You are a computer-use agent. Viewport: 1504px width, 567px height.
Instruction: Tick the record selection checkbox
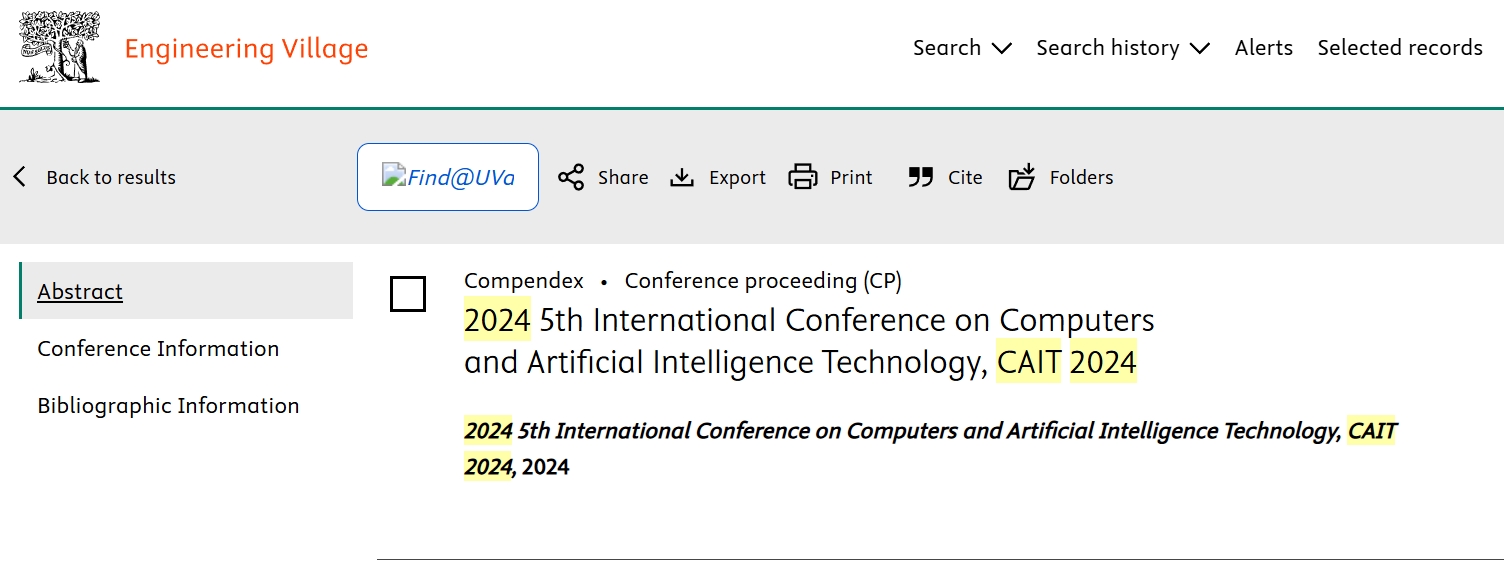point(408,295)
